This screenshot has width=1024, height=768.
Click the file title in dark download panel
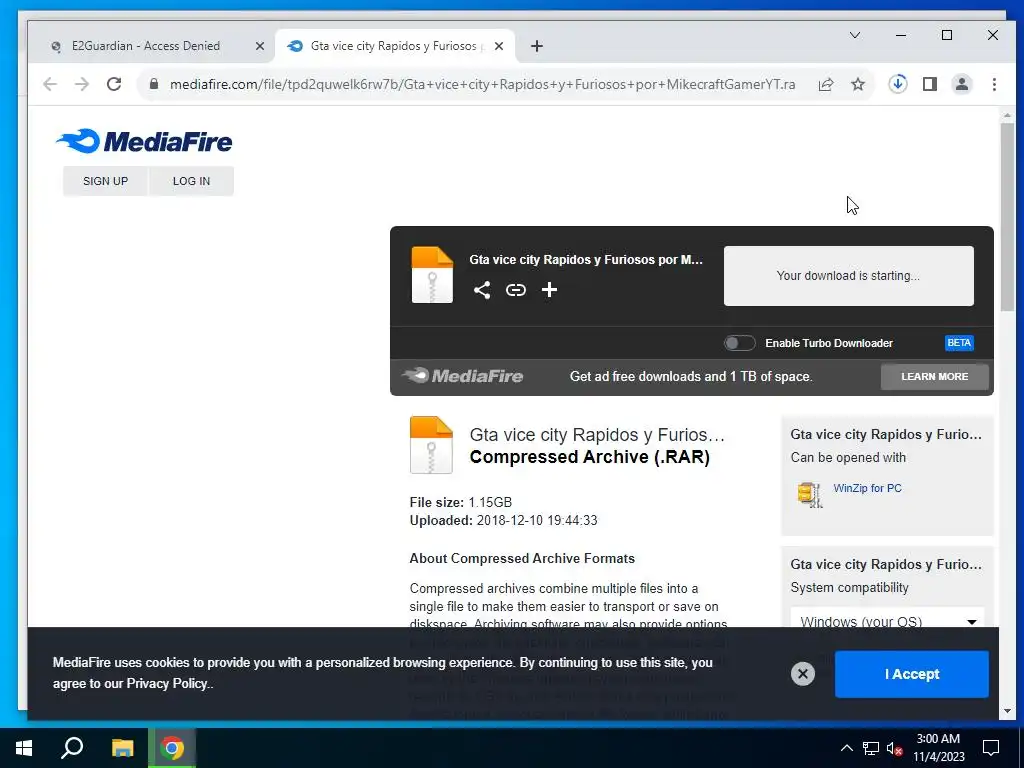click(x=586, y=259)
